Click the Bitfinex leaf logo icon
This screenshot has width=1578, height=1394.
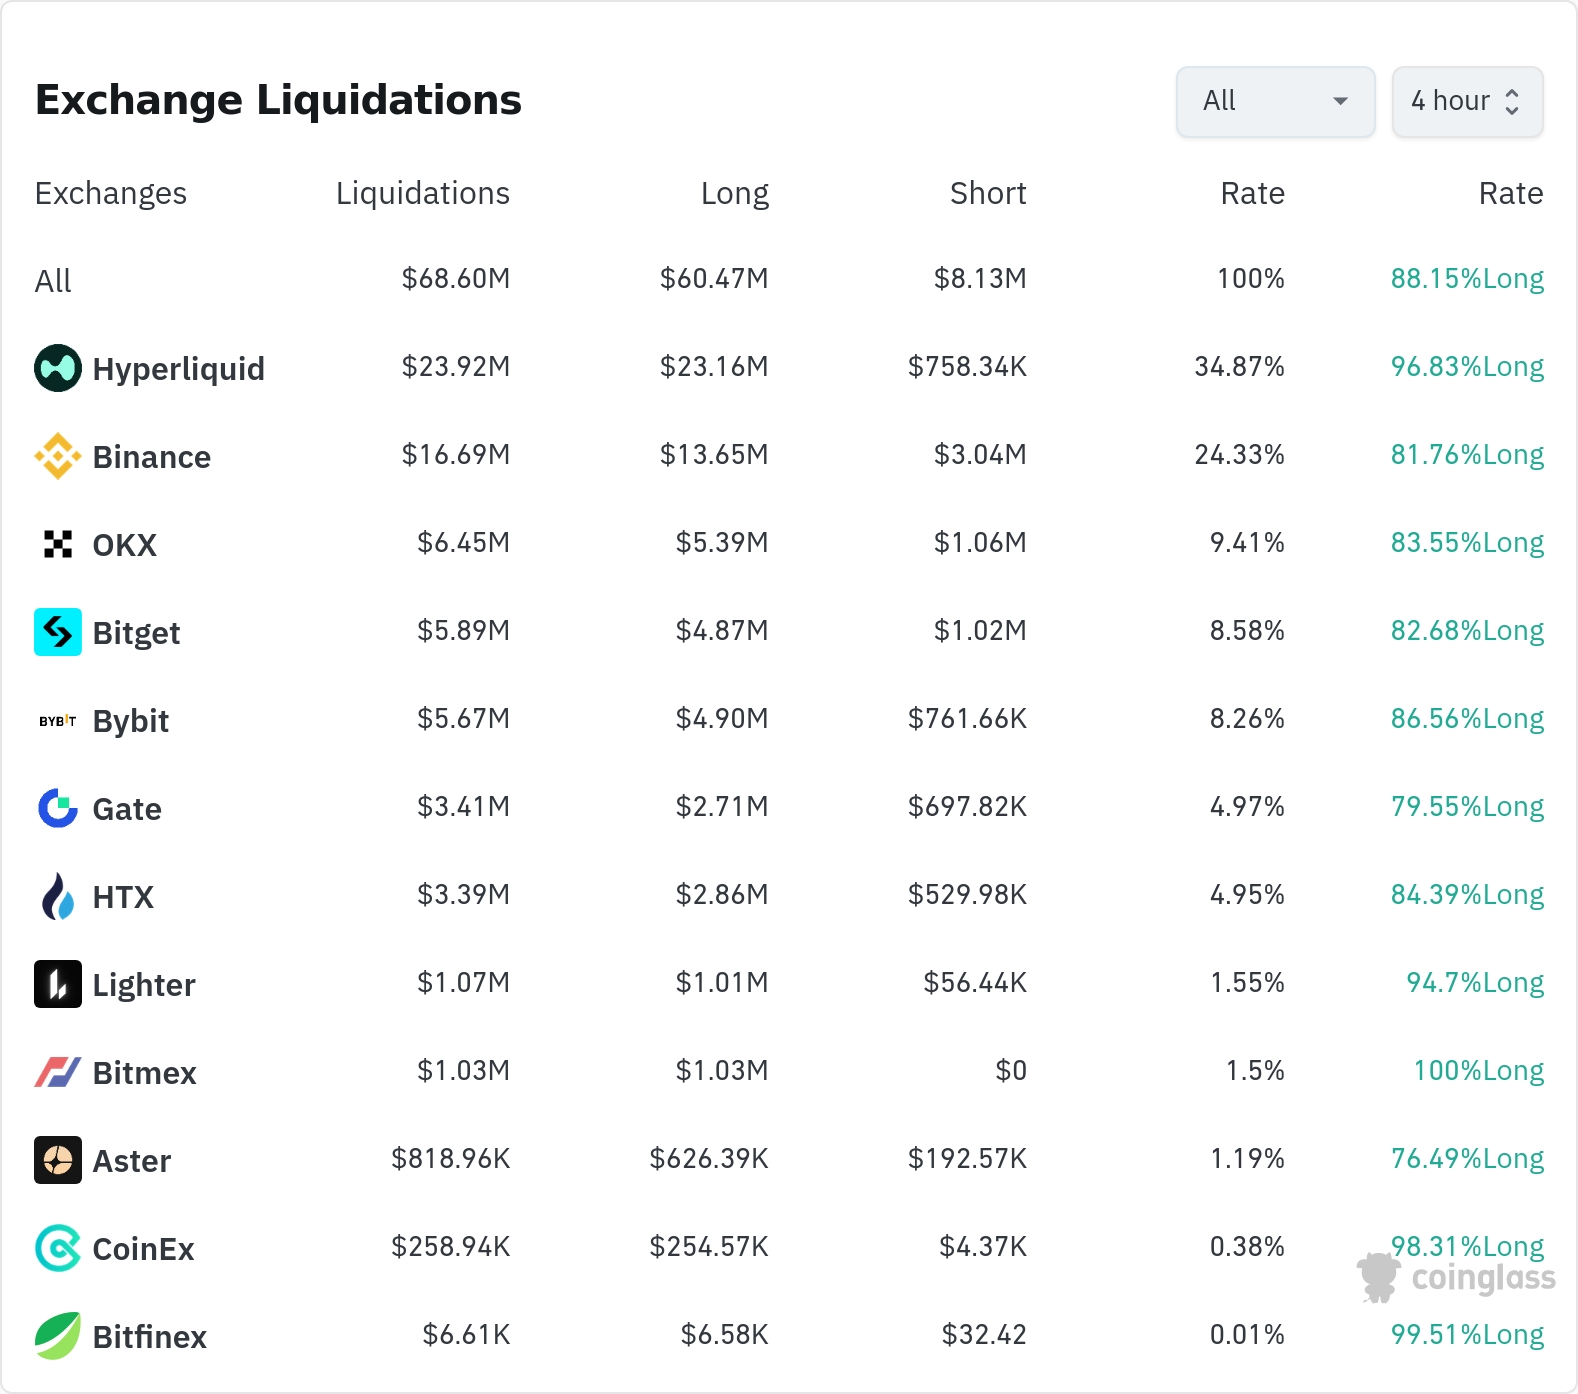tap(58, 1336)
